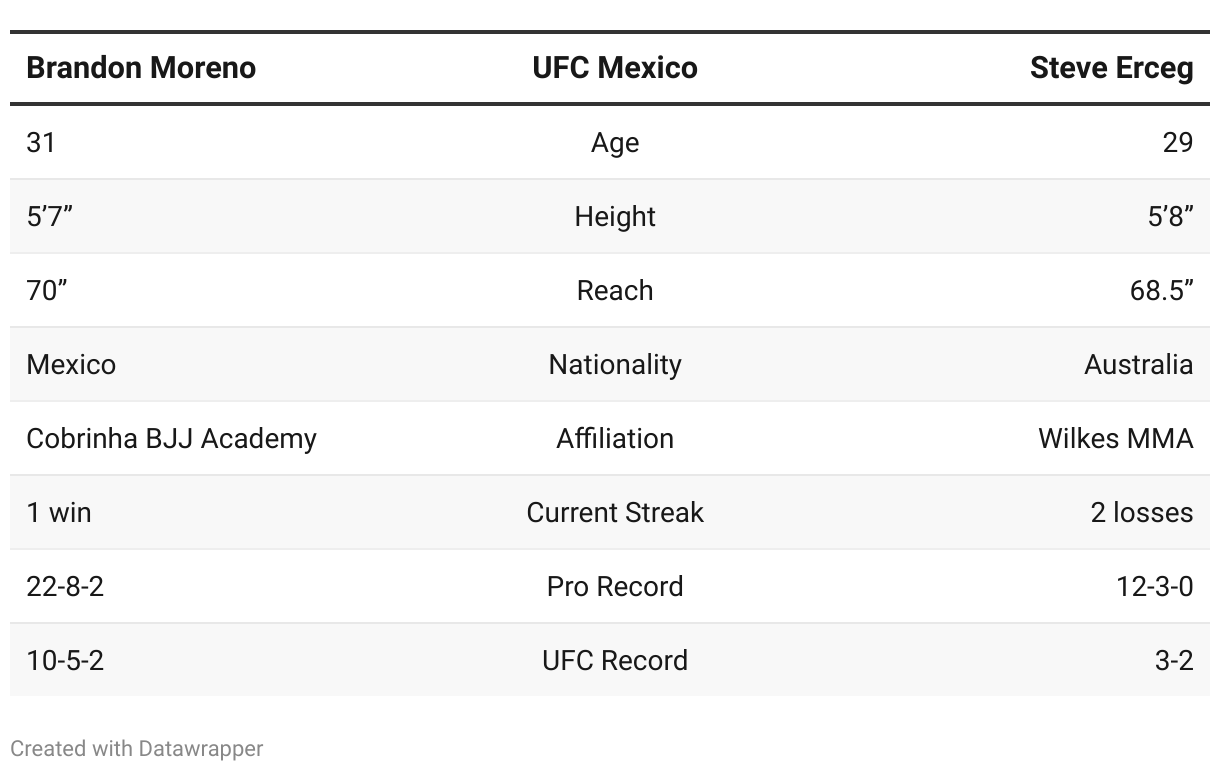Image resolution: width=1220 pixels, height=772 pixels.
Task: Click the Brandon Moreno column header
Action: (141, 68)
